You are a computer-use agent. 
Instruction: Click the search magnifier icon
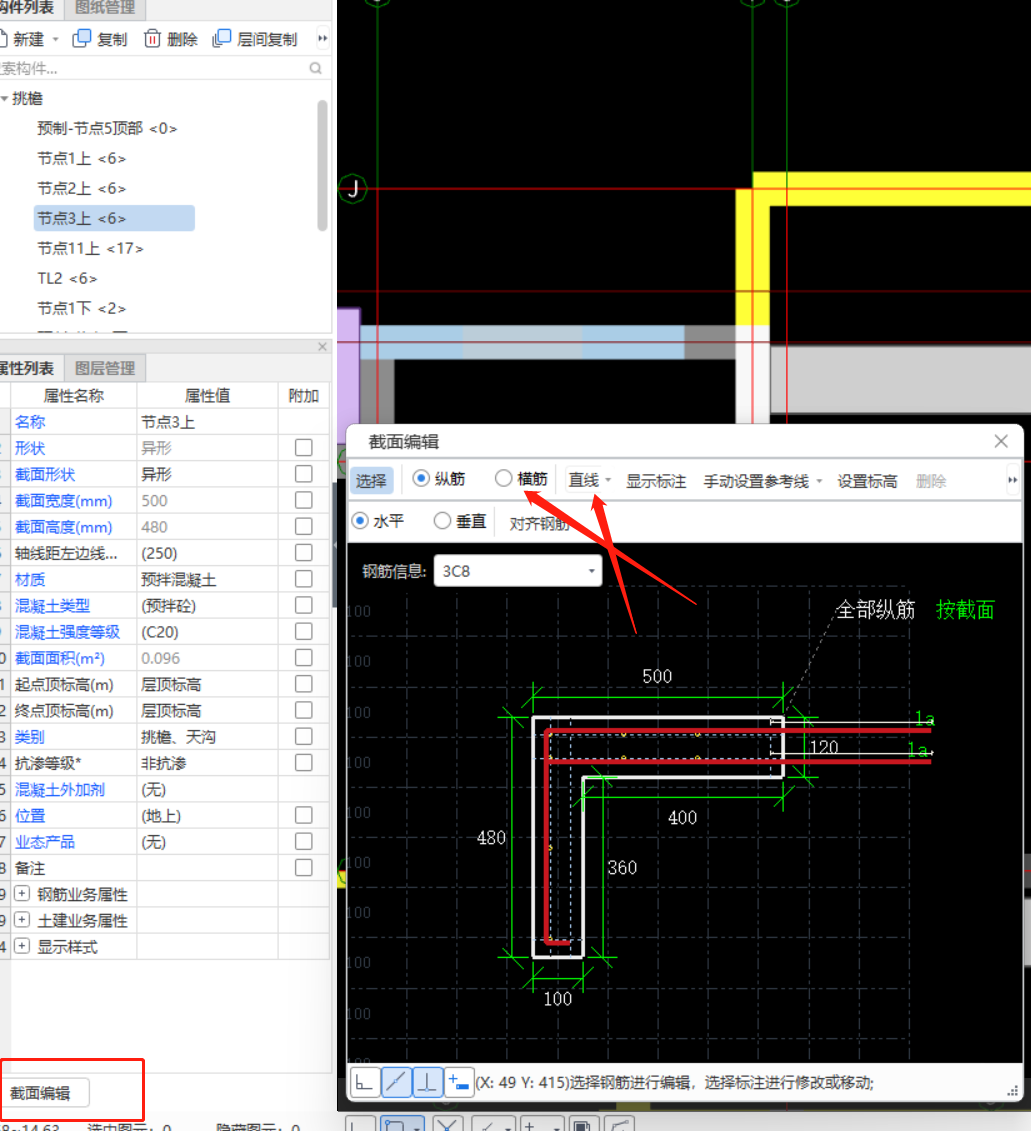[x=315, y=68]
